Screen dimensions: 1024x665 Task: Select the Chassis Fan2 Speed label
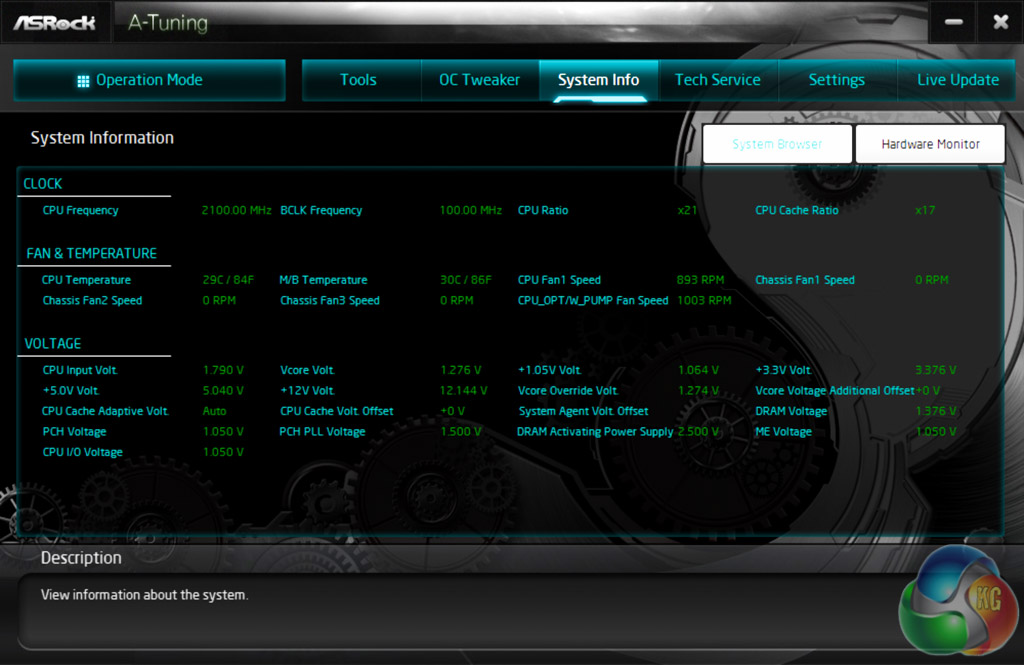coord(92,300)
